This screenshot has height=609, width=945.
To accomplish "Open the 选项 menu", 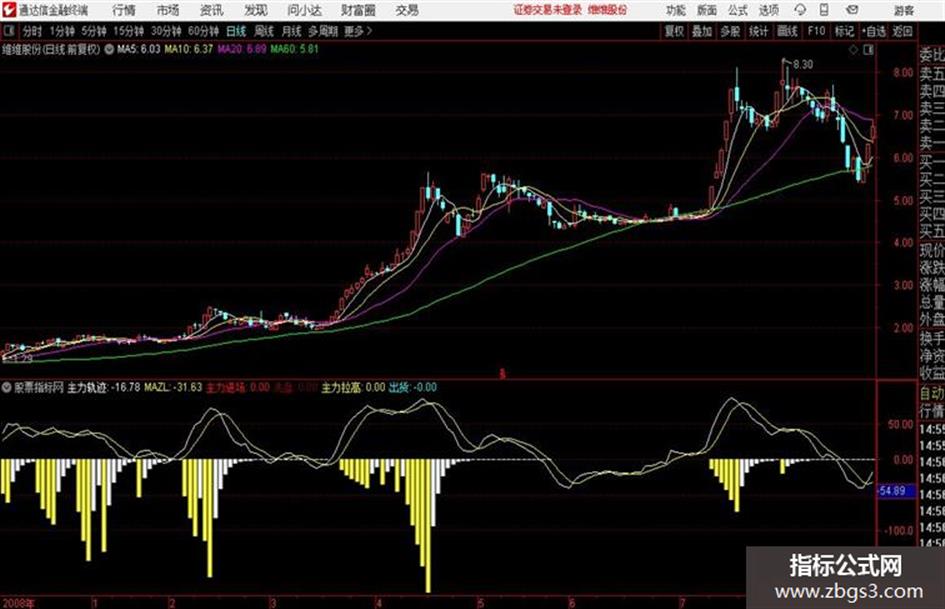I will [x=769, y=10].
